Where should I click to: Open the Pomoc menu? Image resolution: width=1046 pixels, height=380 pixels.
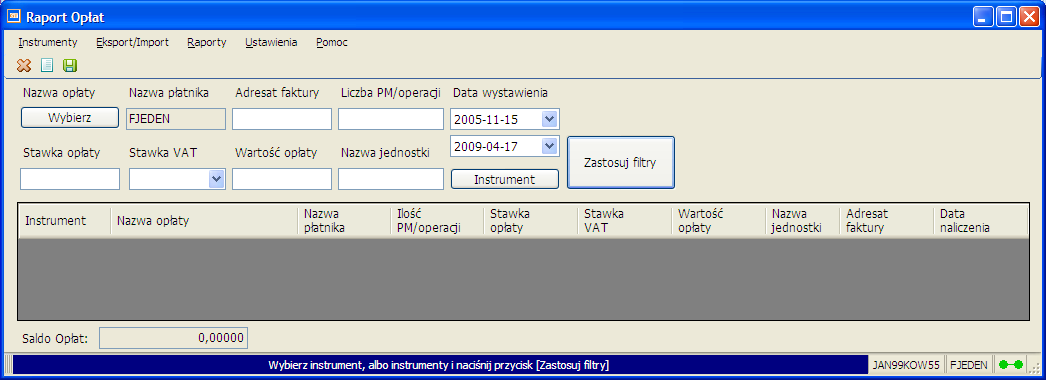point(332,42)
